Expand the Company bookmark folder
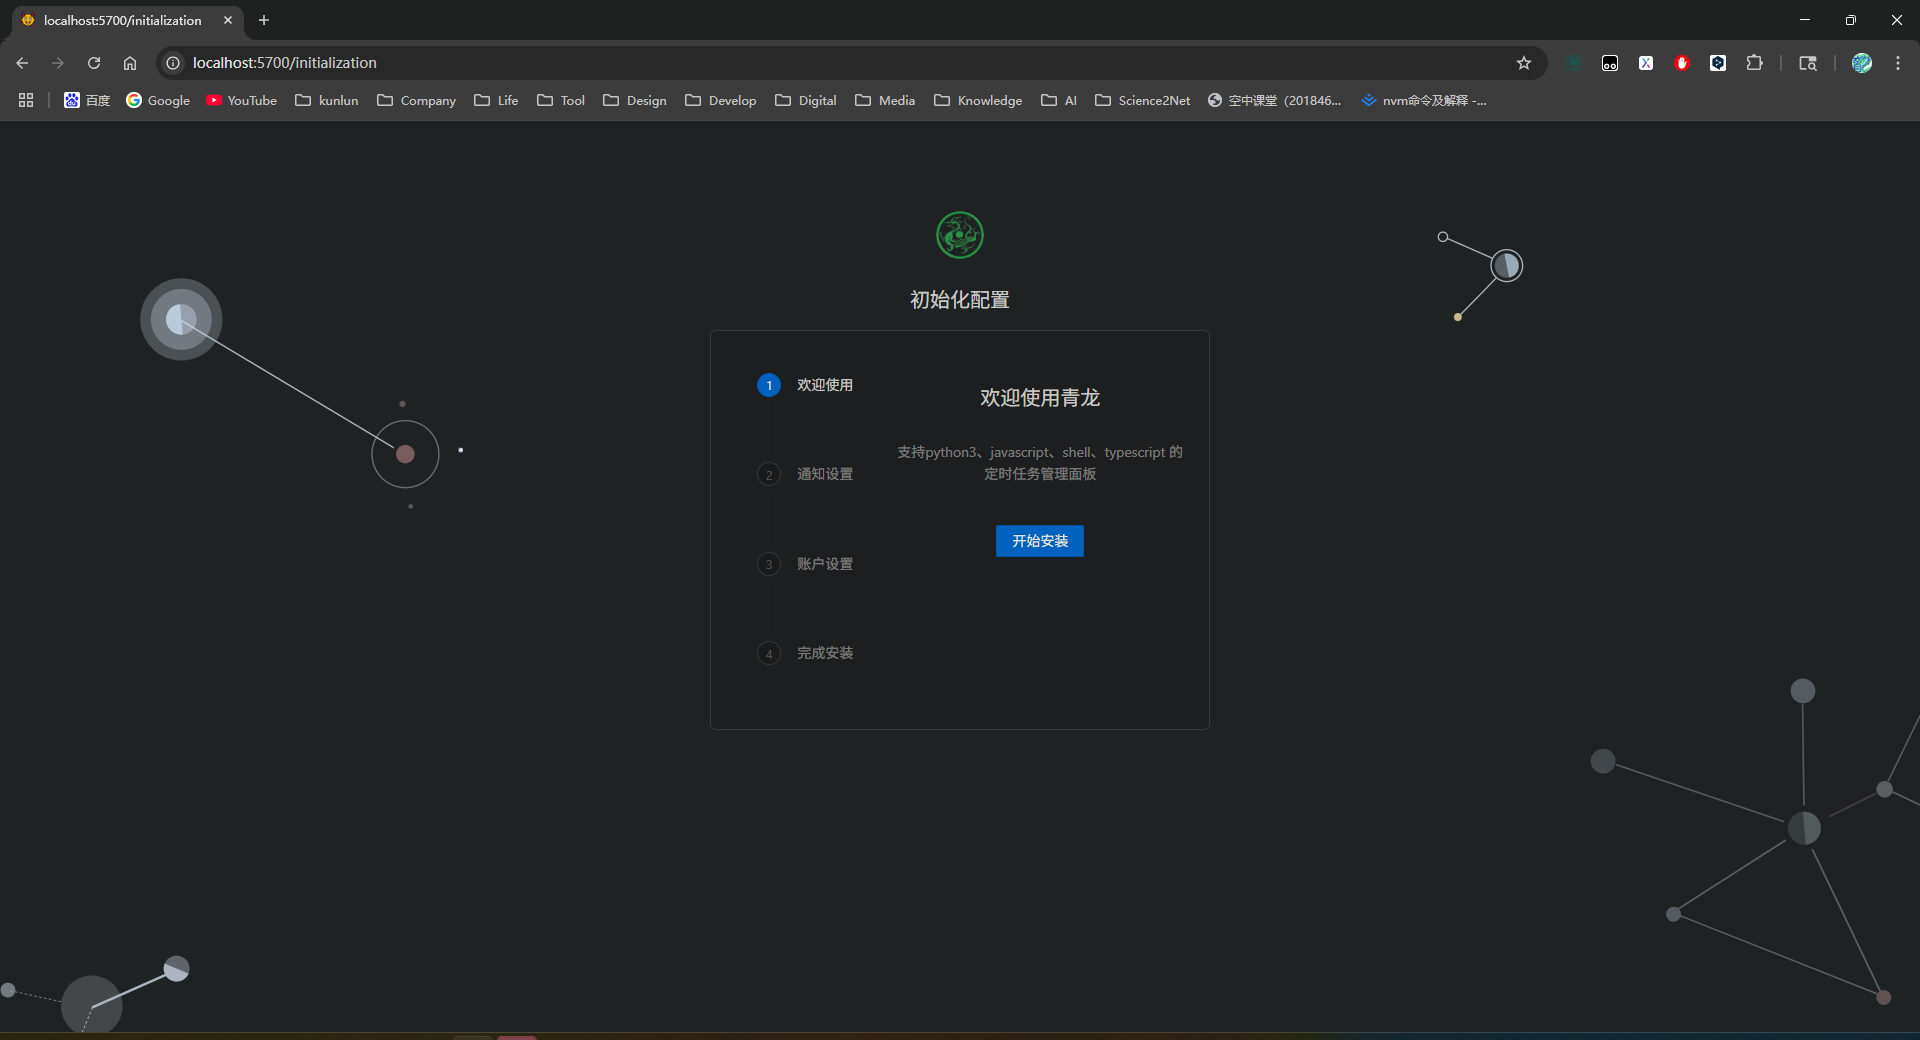1920x1040 pixels. click(416, 100)
